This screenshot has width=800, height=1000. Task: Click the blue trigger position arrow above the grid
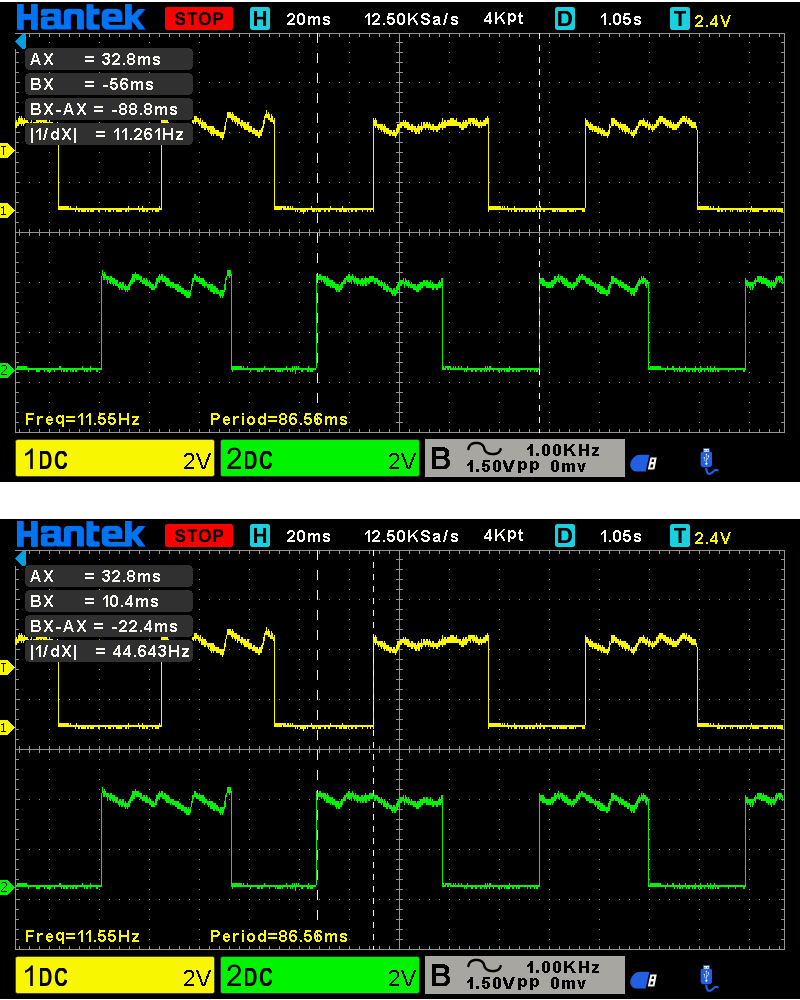[22, 39]
